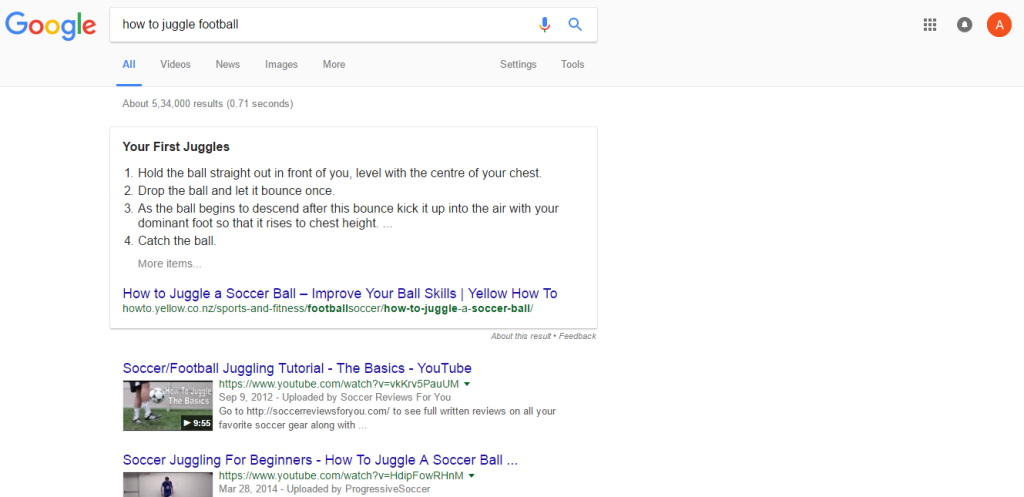The height and width of the screenshot is (497, 1024).
Task: Open 'Soccer/Football Juggling Tutorial - The Basics' result
Action: (x=297, y=368)
